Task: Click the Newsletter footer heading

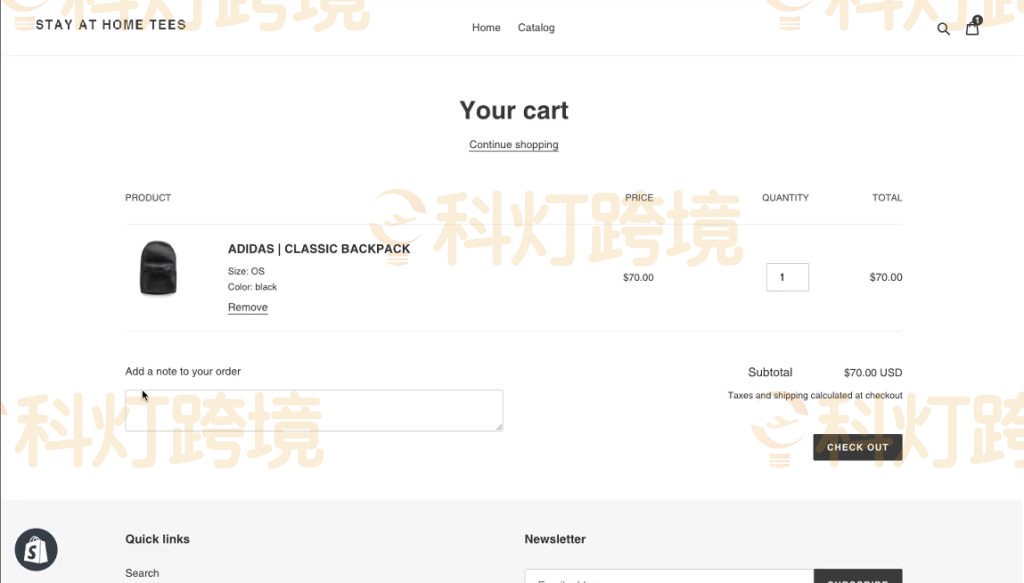Action: 555,539
